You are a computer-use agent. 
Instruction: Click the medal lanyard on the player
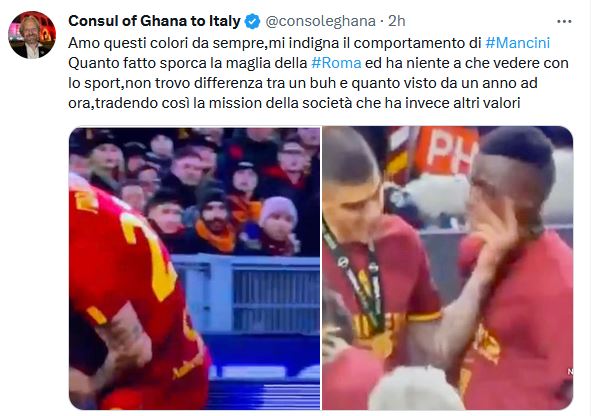[x=356, y=279]
